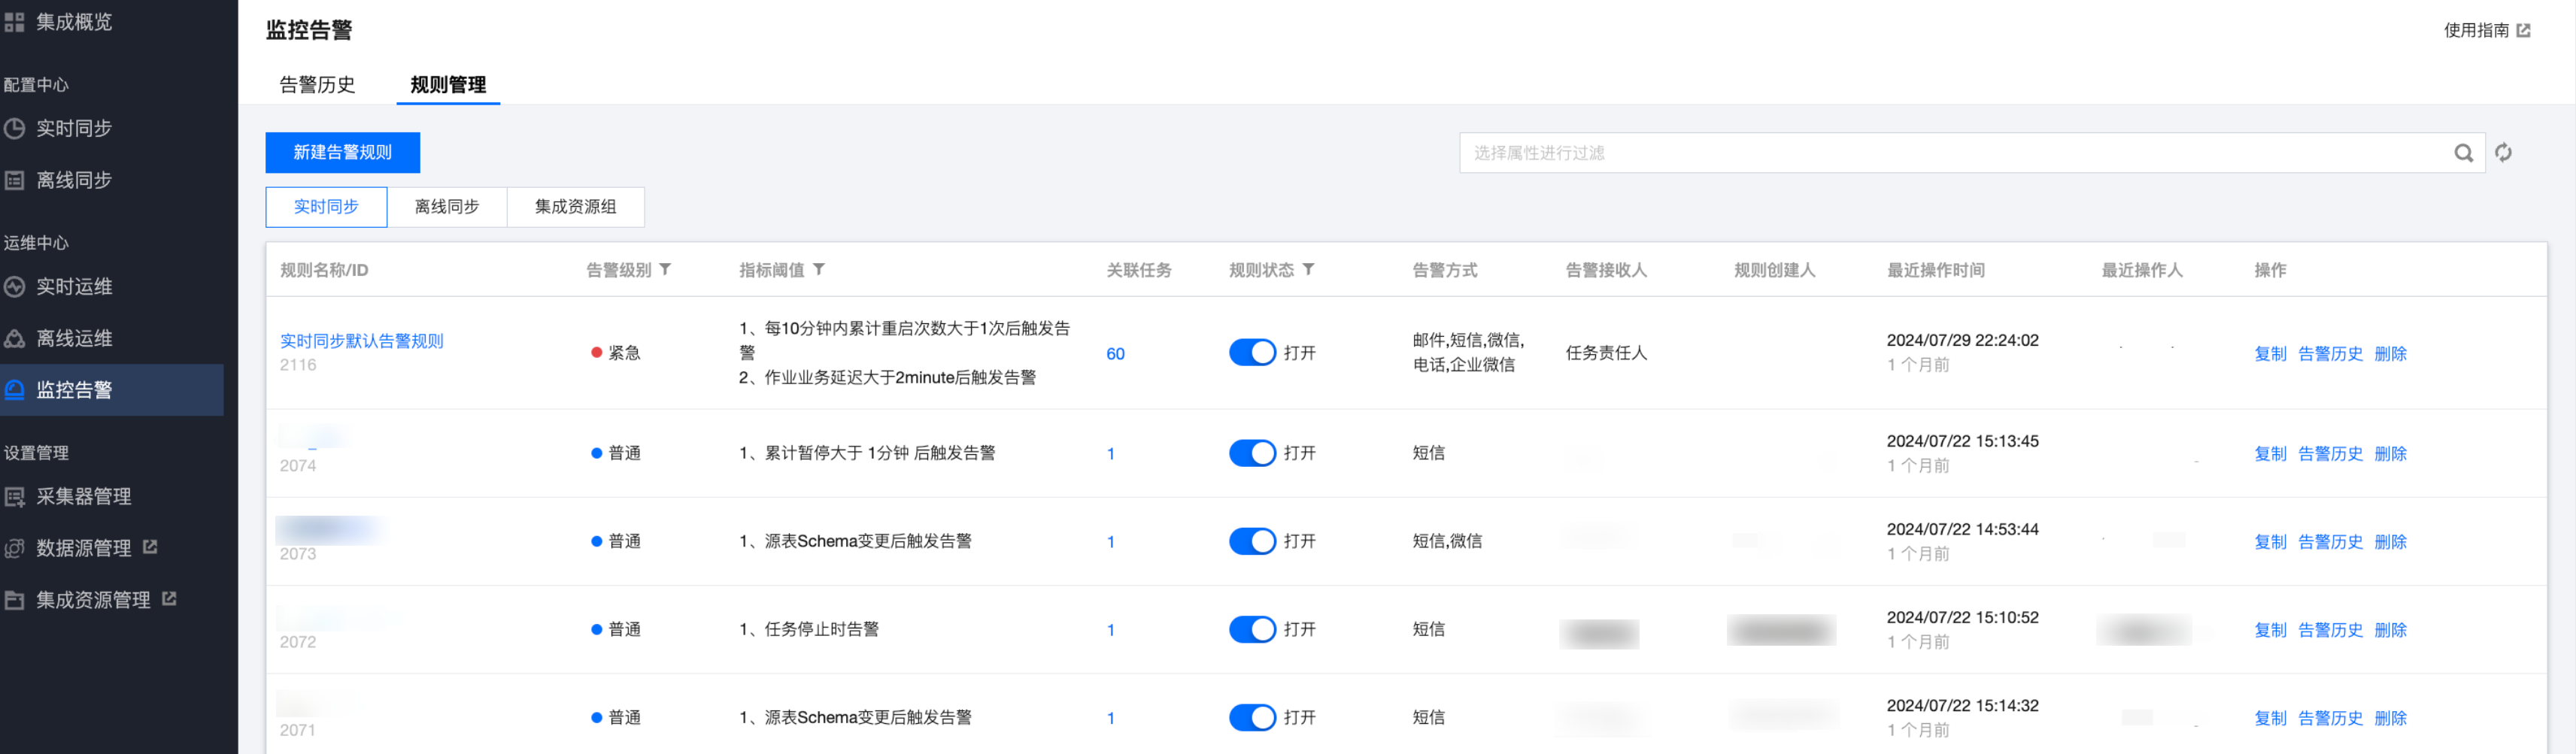Click the 实时同步 sidebar clock icon
This screenshot has height=754, width=2576.
(x=14, y=128)
